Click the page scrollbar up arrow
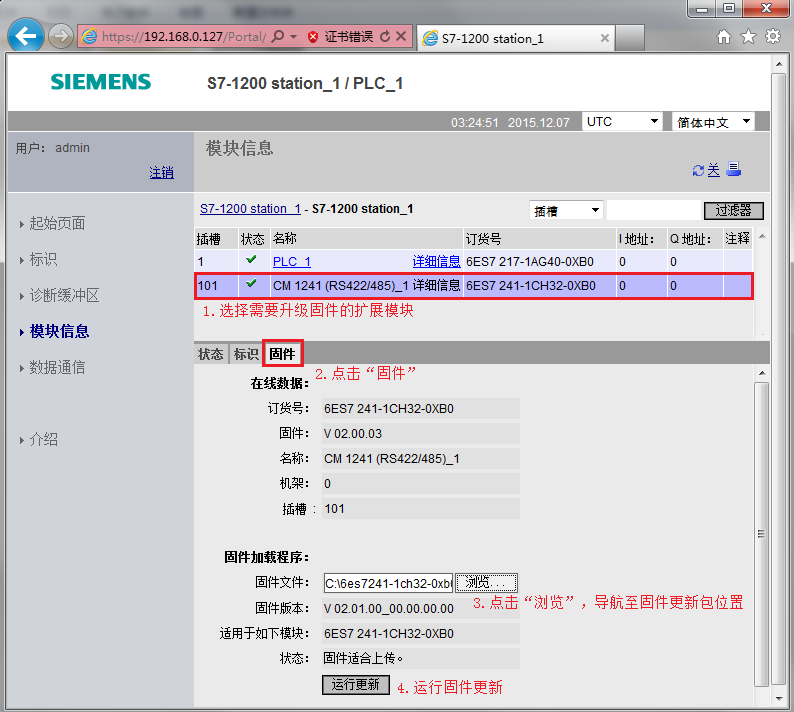 point(779,64)
